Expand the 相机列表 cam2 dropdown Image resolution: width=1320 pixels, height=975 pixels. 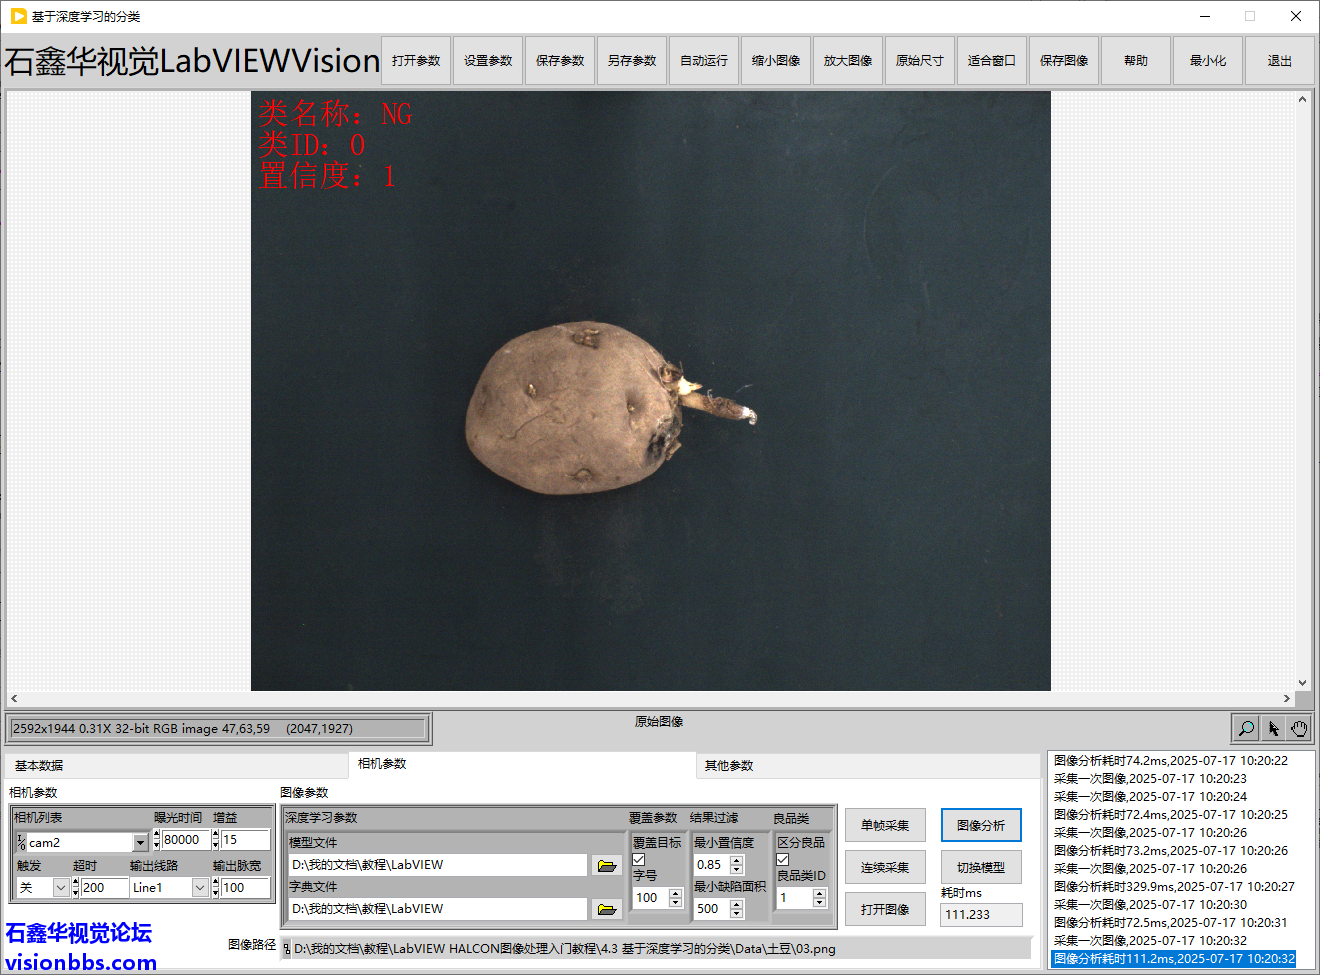(140, 843)
